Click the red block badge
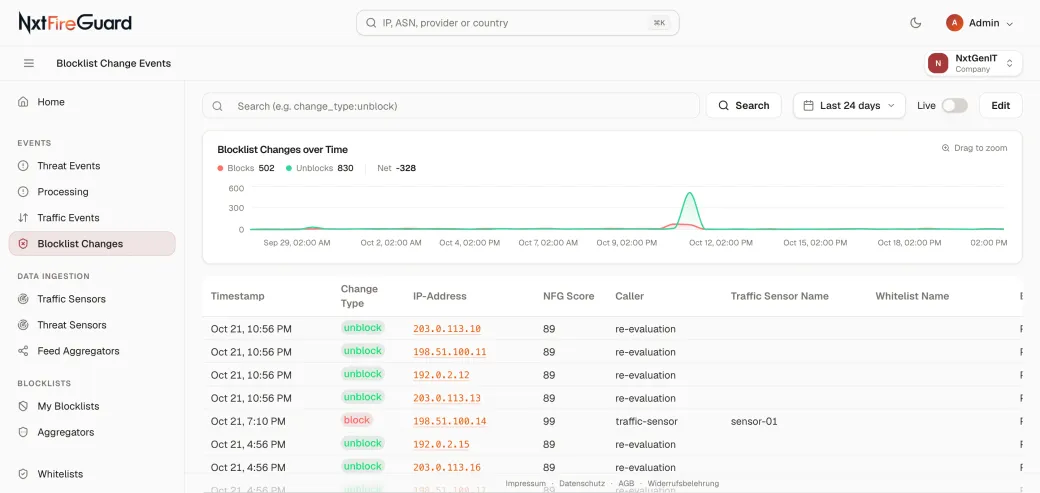This screenshot has height=493, width=1040. [x=357, y=420]
